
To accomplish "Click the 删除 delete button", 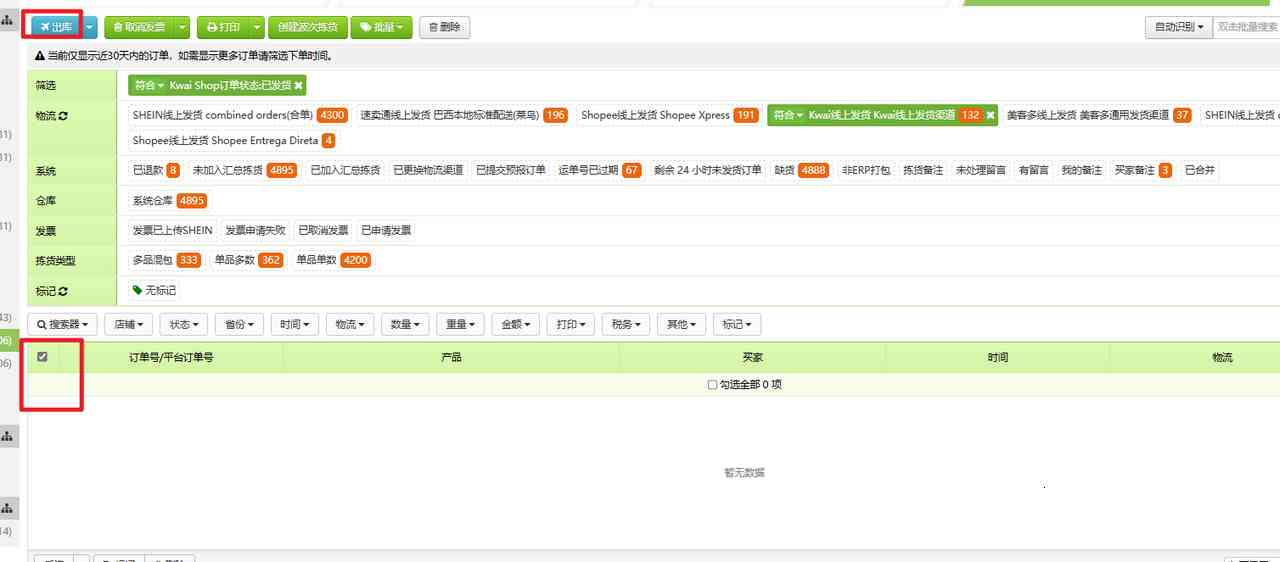I will pyautogui.click(x=444, y=27).
